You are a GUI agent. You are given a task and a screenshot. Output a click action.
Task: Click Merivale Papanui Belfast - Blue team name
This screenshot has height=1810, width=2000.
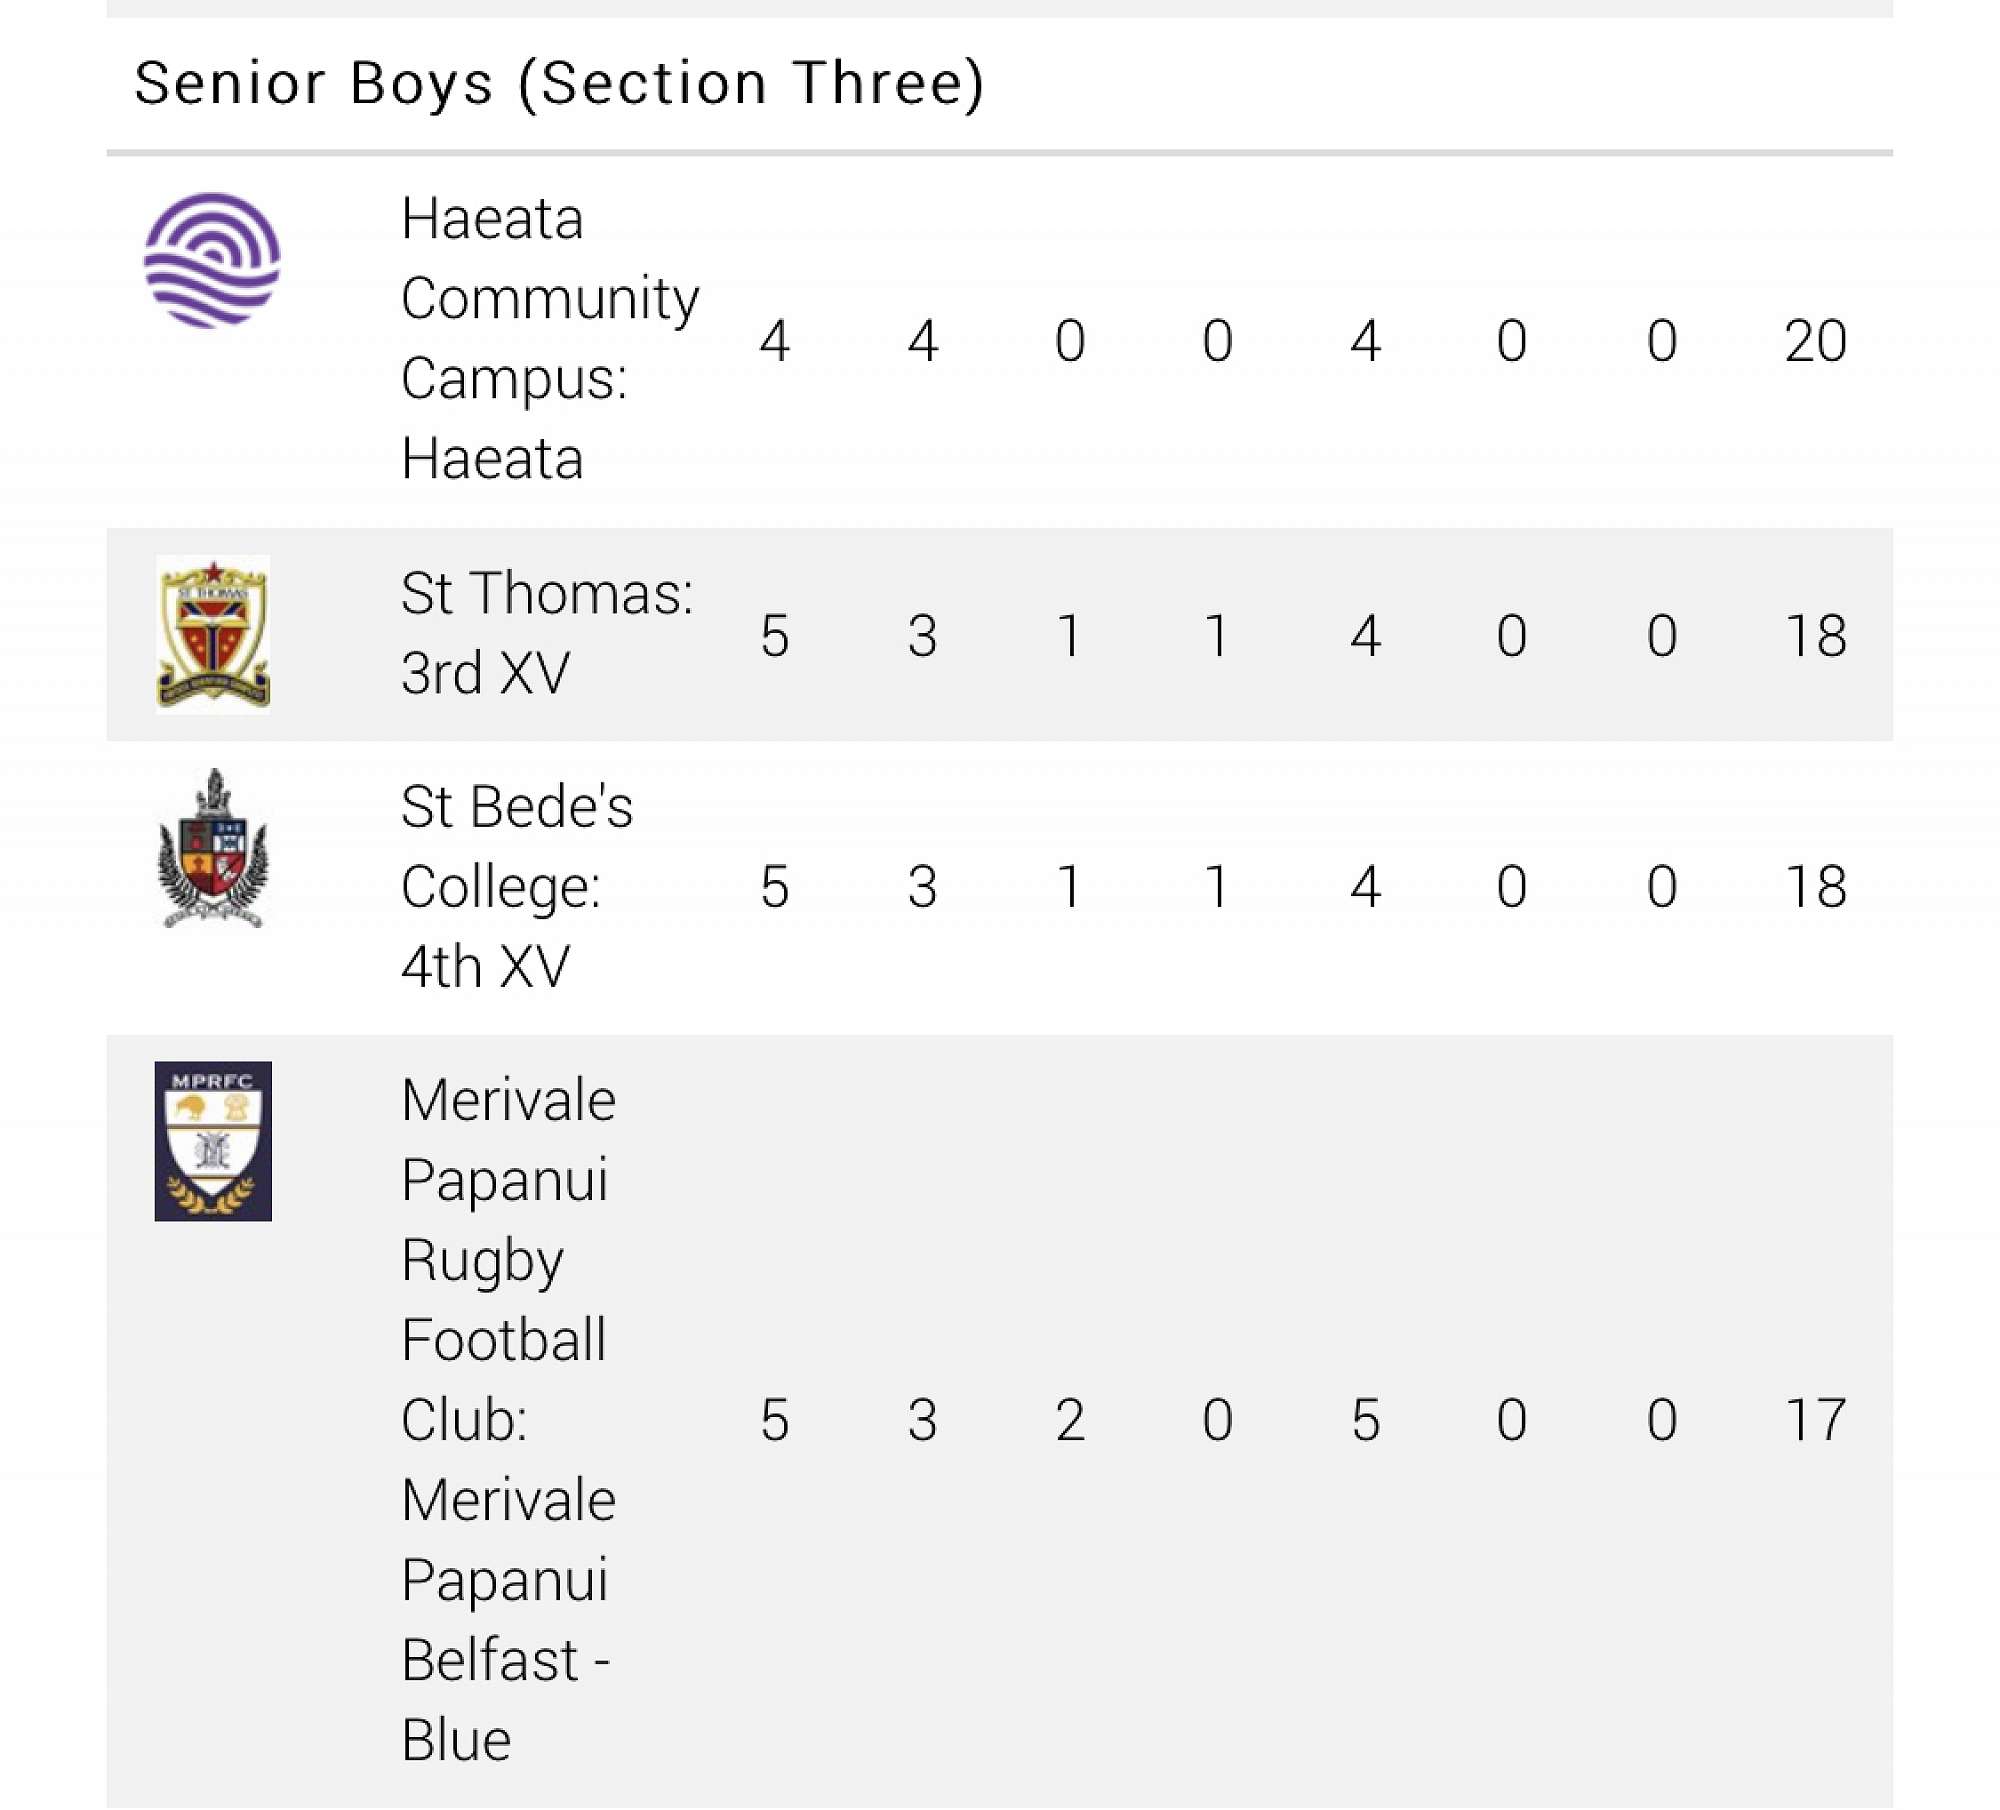508,1419
